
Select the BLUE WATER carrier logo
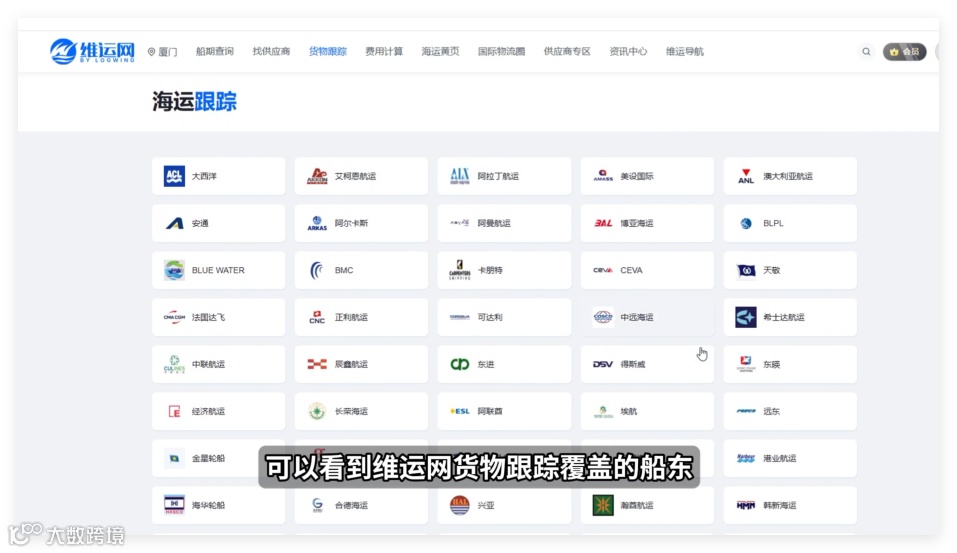[x=174, y=270]
